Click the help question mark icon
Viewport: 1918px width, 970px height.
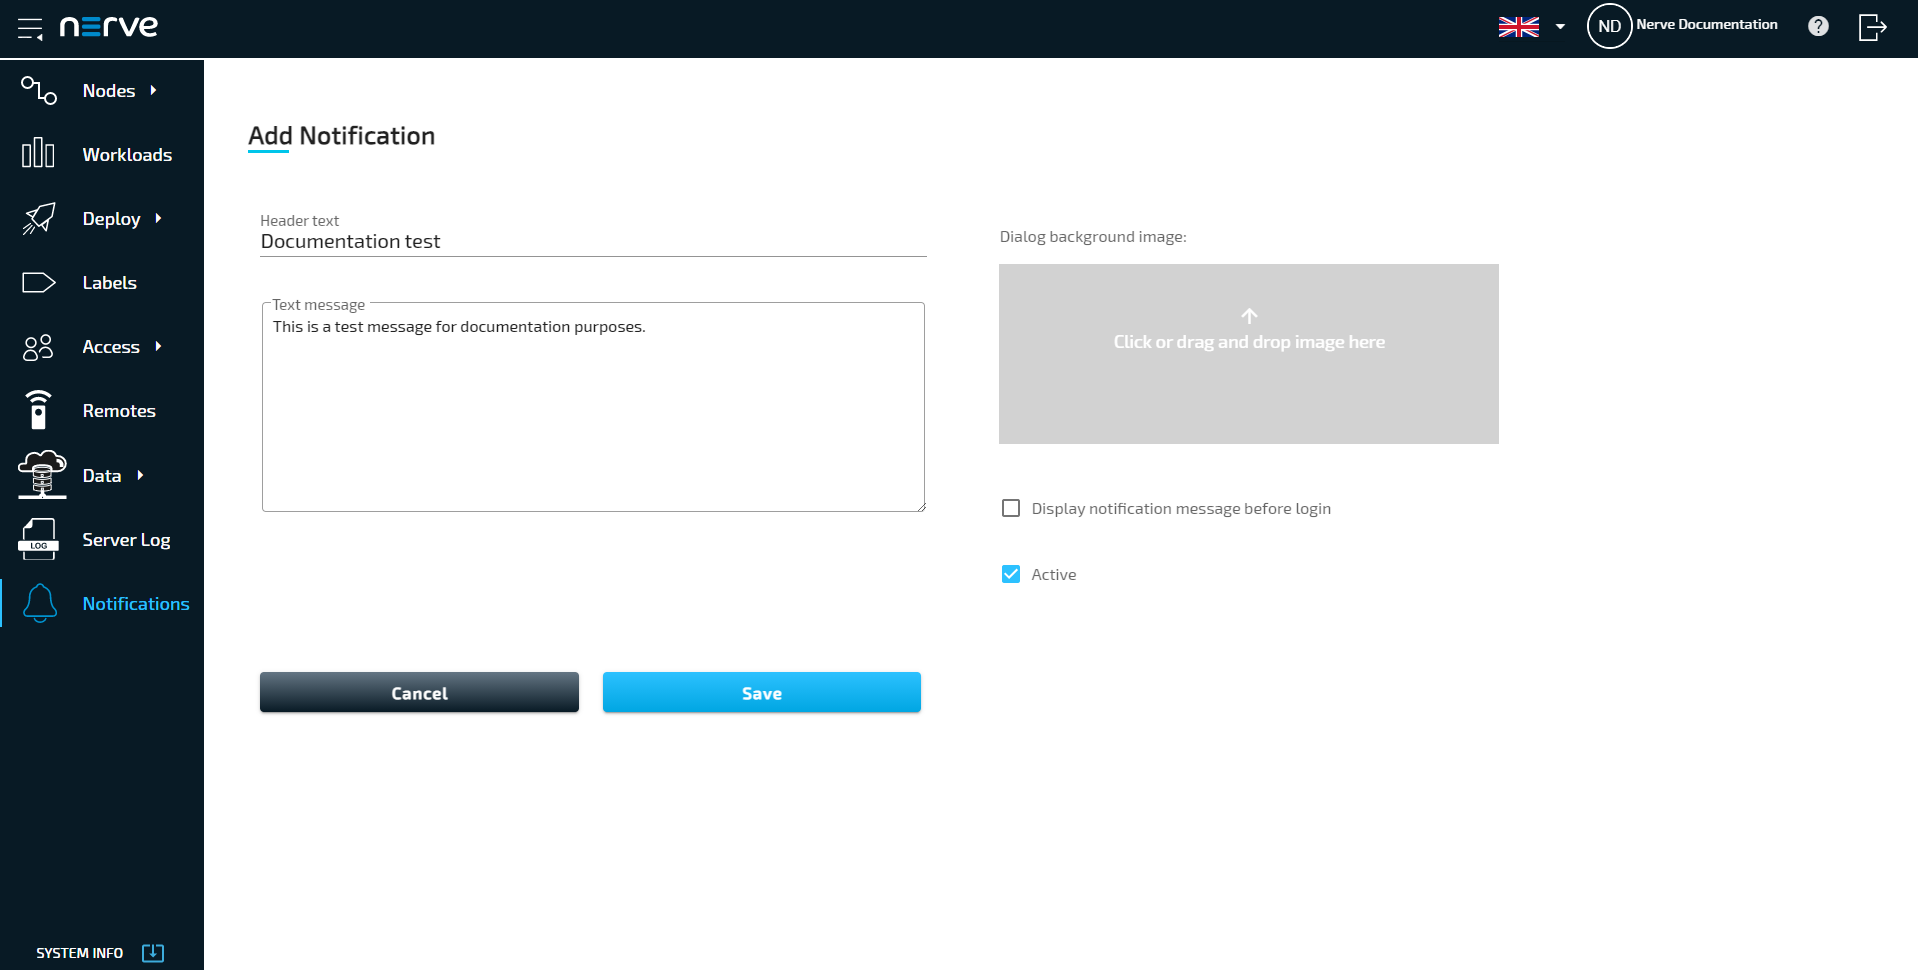pos(1818,27)
